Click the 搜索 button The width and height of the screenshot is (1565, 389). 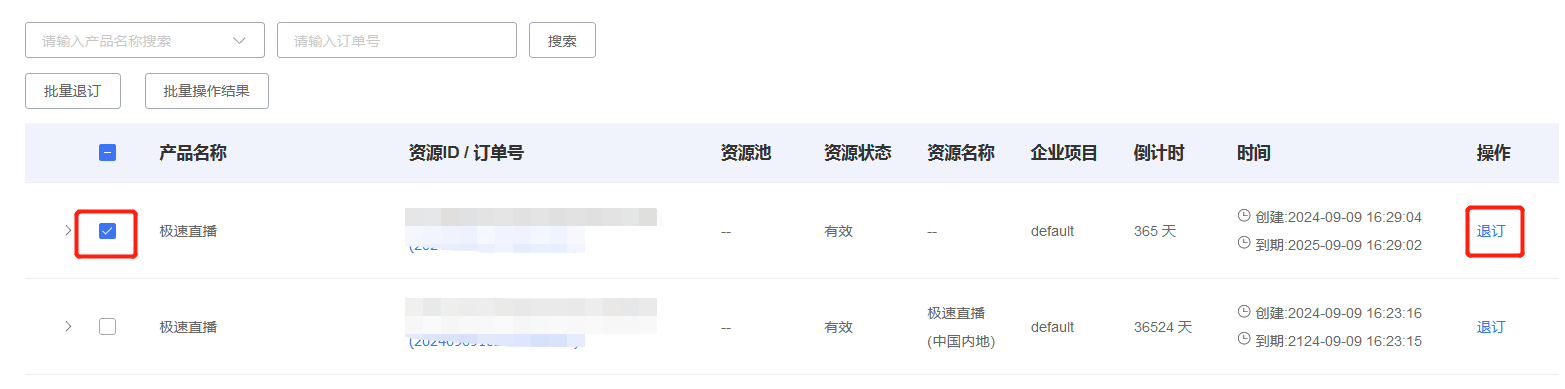coord(562,40)
